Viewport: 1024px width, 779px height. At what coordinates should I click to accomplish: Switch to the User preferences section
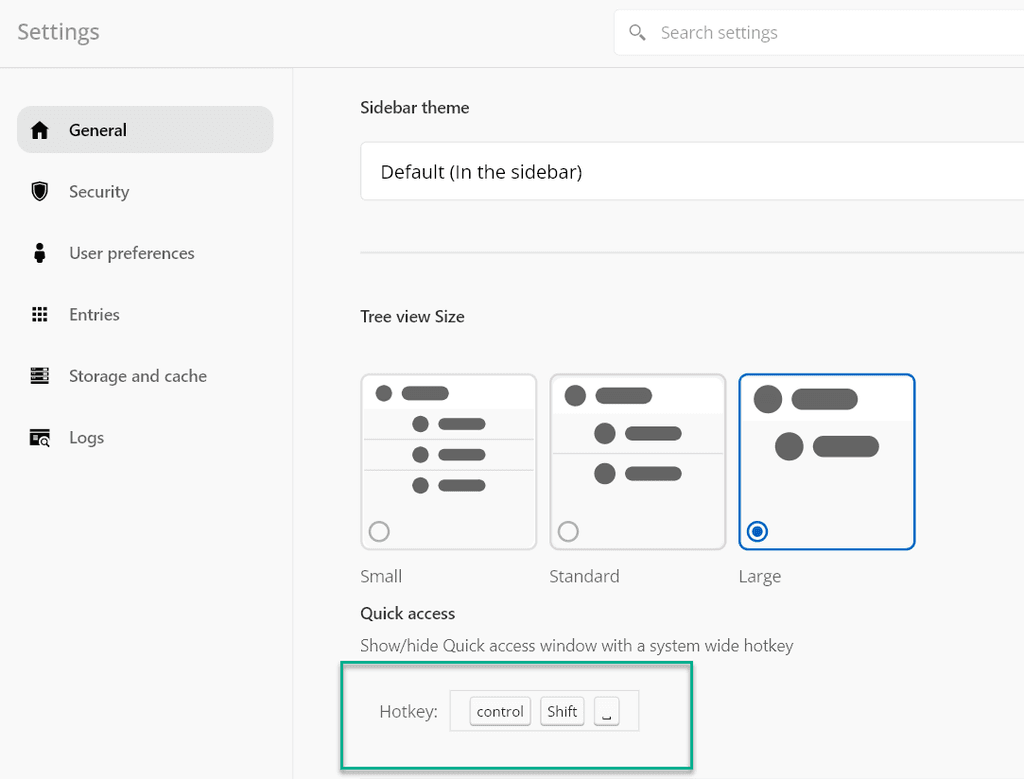(132, 253)
